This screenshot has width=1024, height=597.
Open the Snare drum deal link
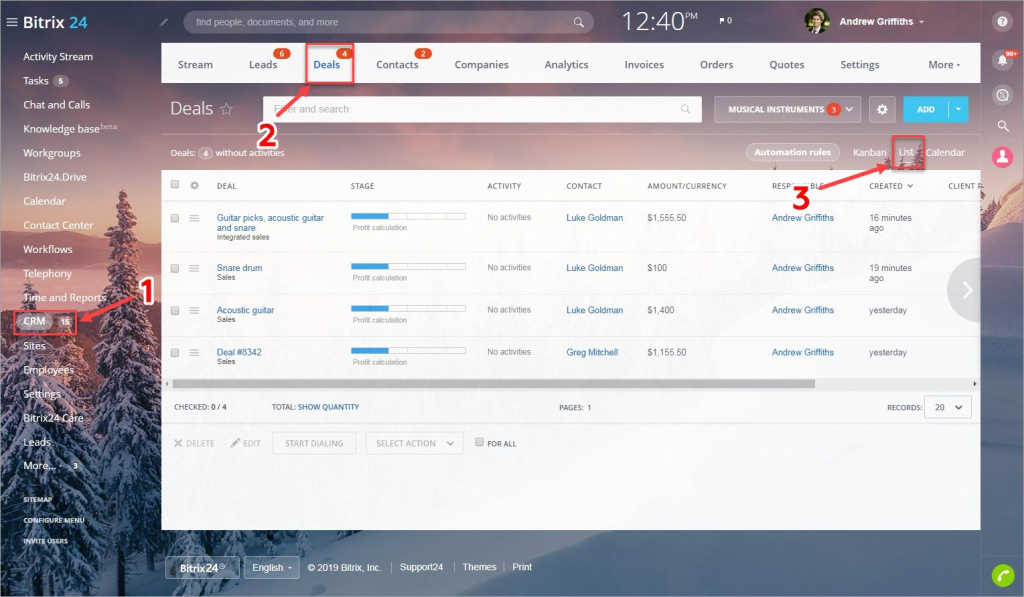point(239,268)
